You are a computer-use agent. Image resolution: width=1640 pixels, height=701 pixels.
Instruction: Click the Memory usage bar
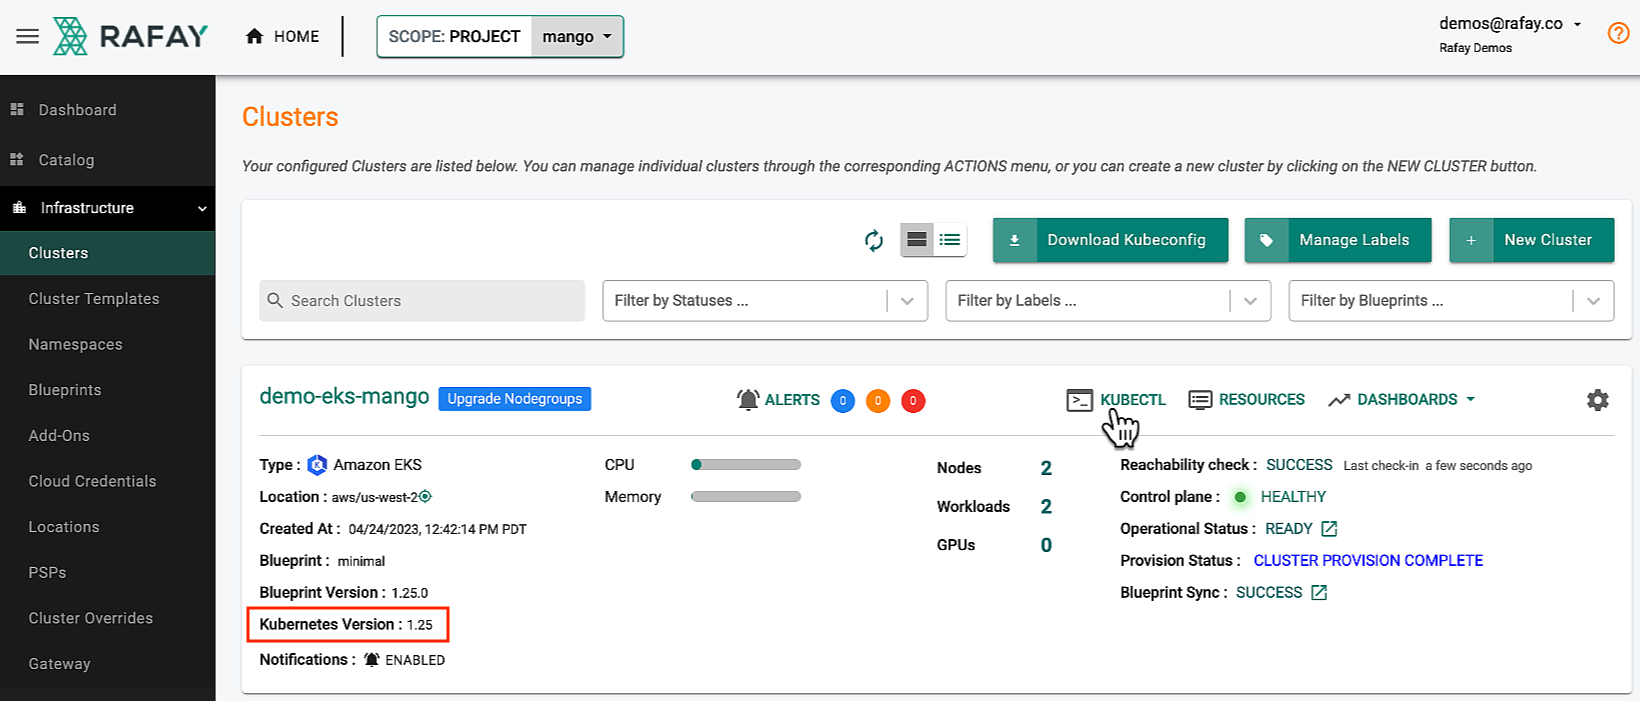tap(746, 497)
